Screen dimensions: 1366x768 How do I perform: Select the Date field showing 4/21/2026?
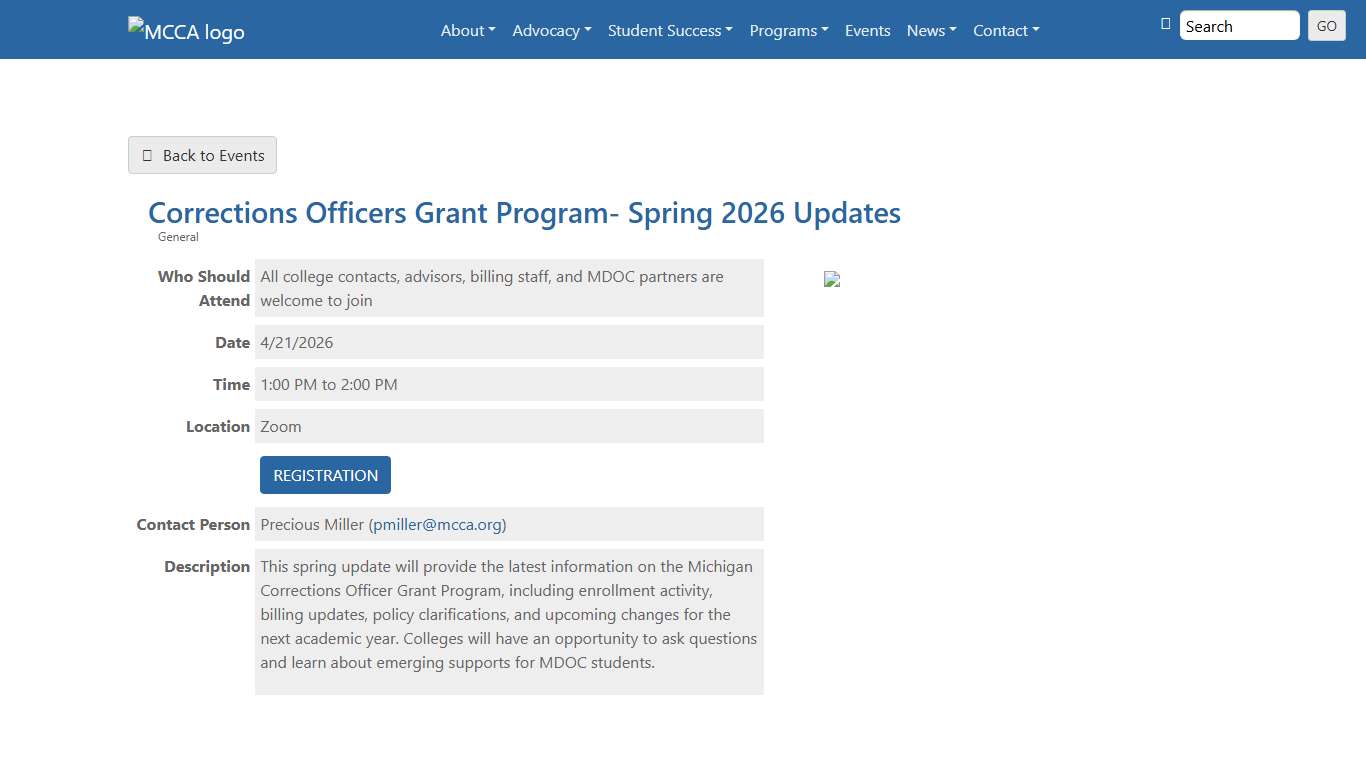pyautogui.click(x=509, y=342)
